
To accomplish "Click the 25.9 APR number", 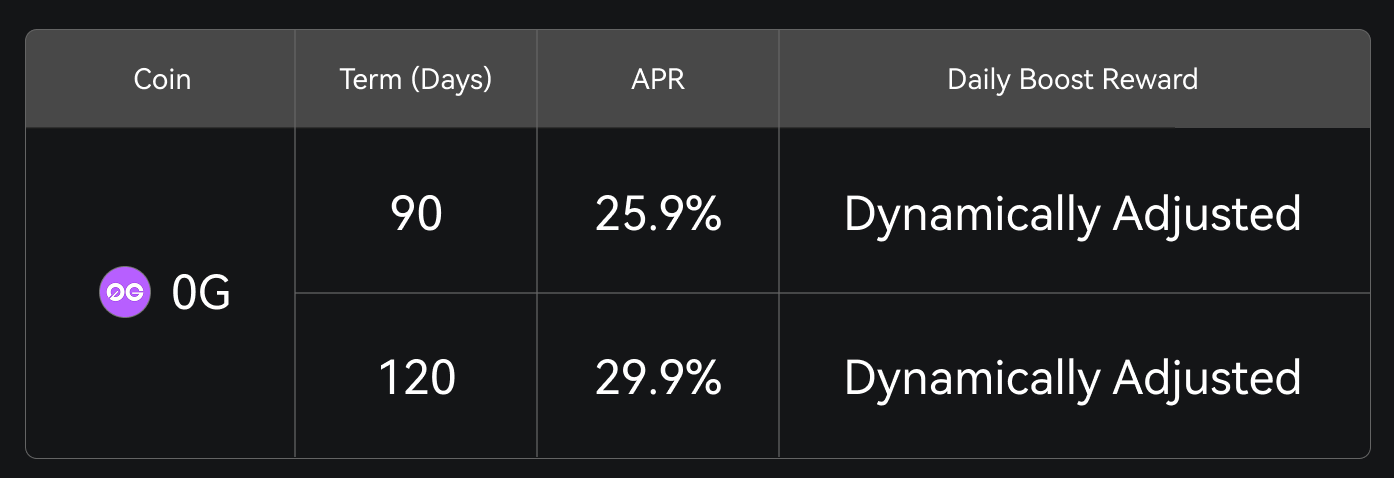I will click(x=641, y=214).
